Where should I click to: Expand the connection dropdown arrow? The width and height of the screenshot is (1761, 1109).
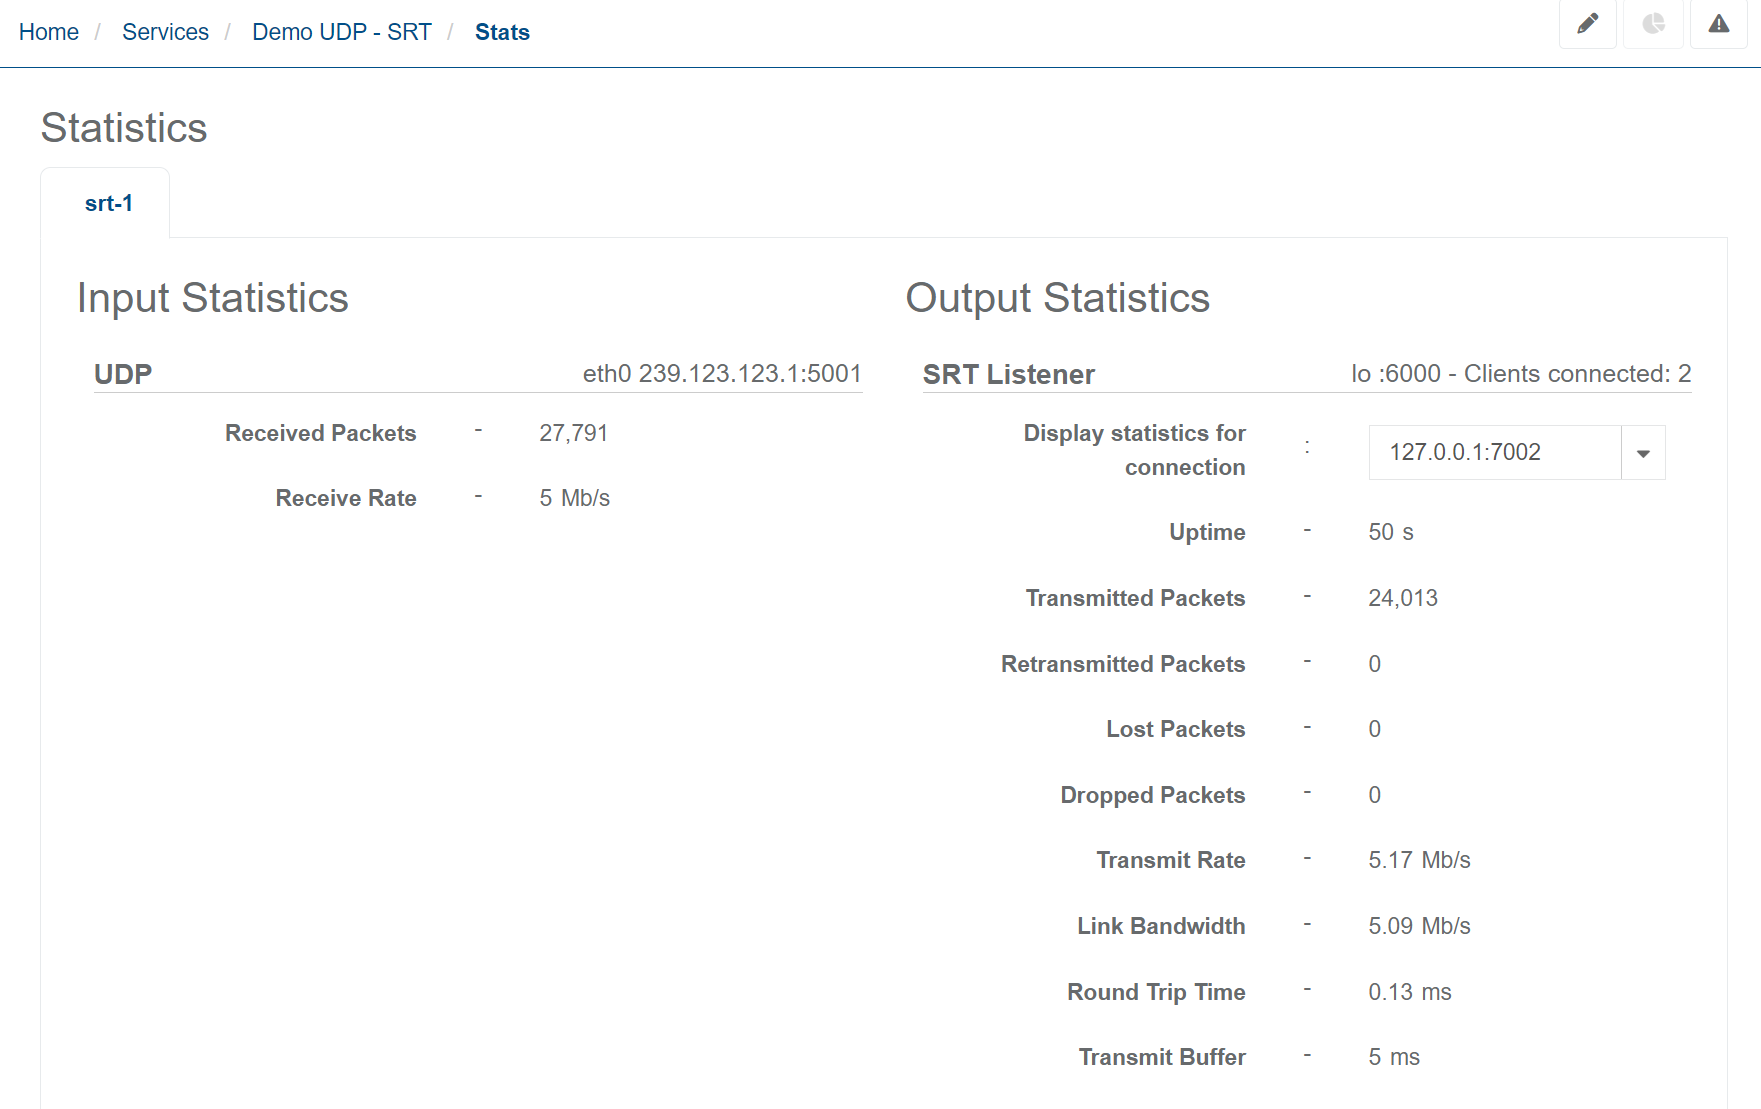pos(1642,453)
